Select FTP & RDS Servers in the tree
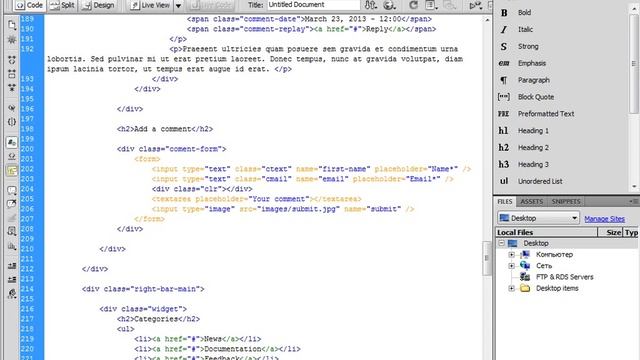This screenshot has height=360, width=640. click(564, 277)
